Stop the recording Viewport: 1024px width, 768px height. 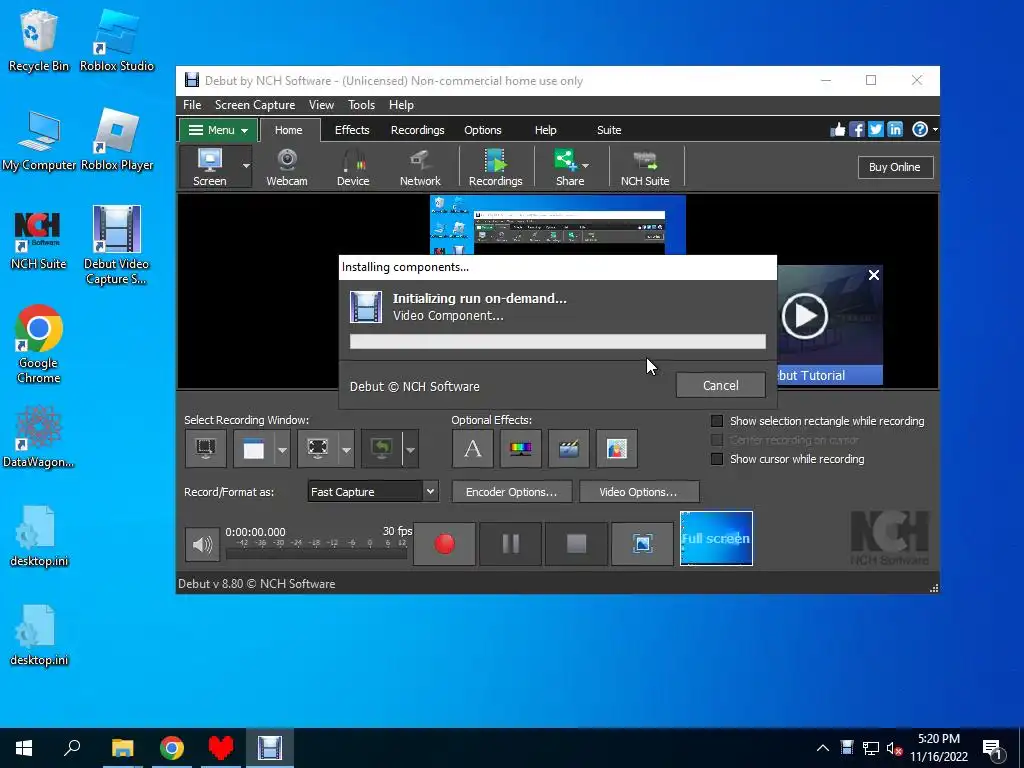576,543
